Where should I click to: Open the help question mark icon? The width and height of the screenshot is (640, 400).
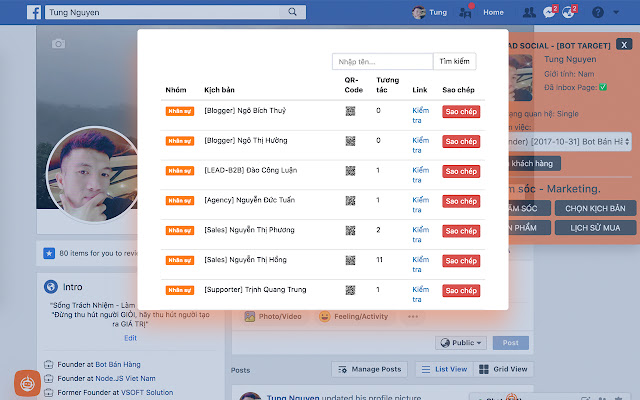click(598, 13)
